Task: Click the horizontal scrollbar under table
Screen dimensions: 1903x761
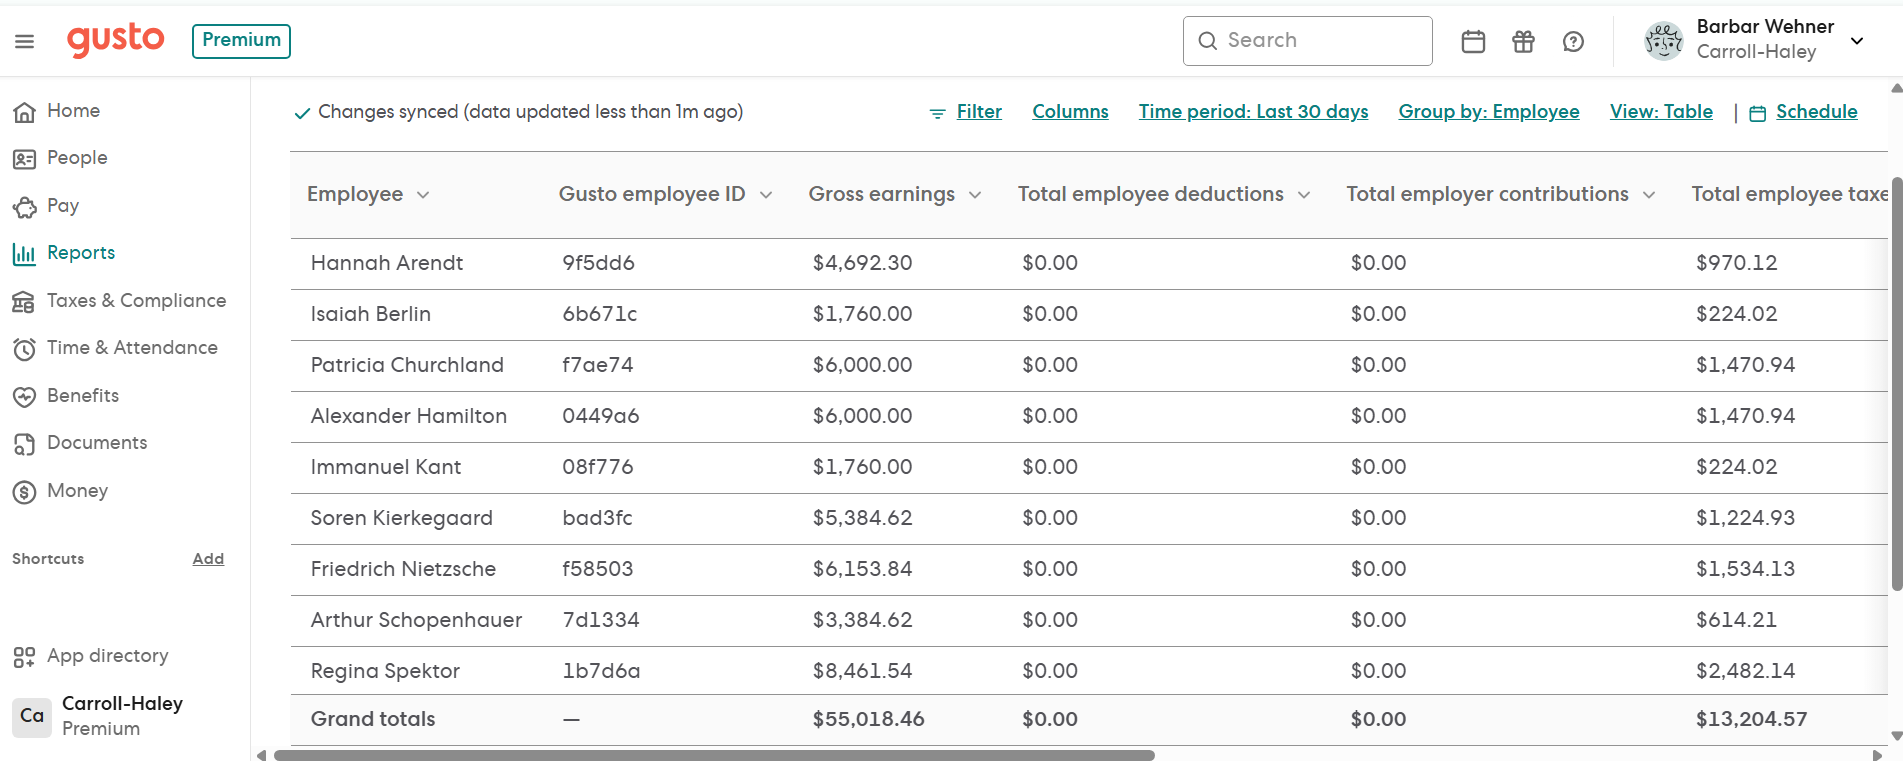Action: [x=714, y=755]
